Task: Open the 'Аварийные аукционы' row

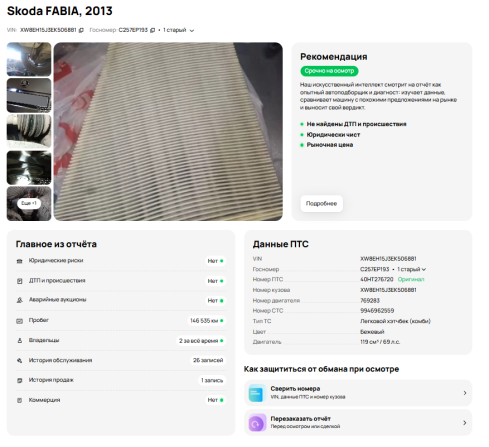Action: pyautogui.click(x=121, y=300)
